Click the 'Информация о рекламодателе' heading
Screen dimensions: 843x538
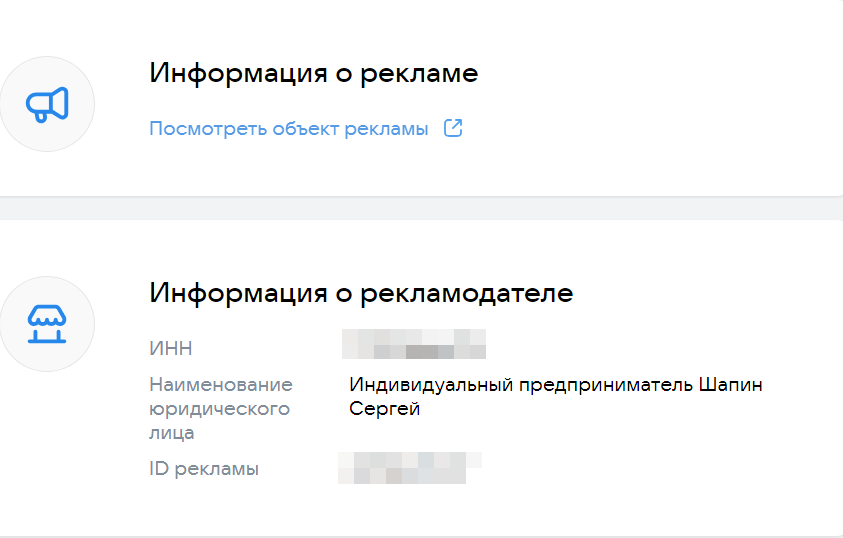[x=361, y=293]
